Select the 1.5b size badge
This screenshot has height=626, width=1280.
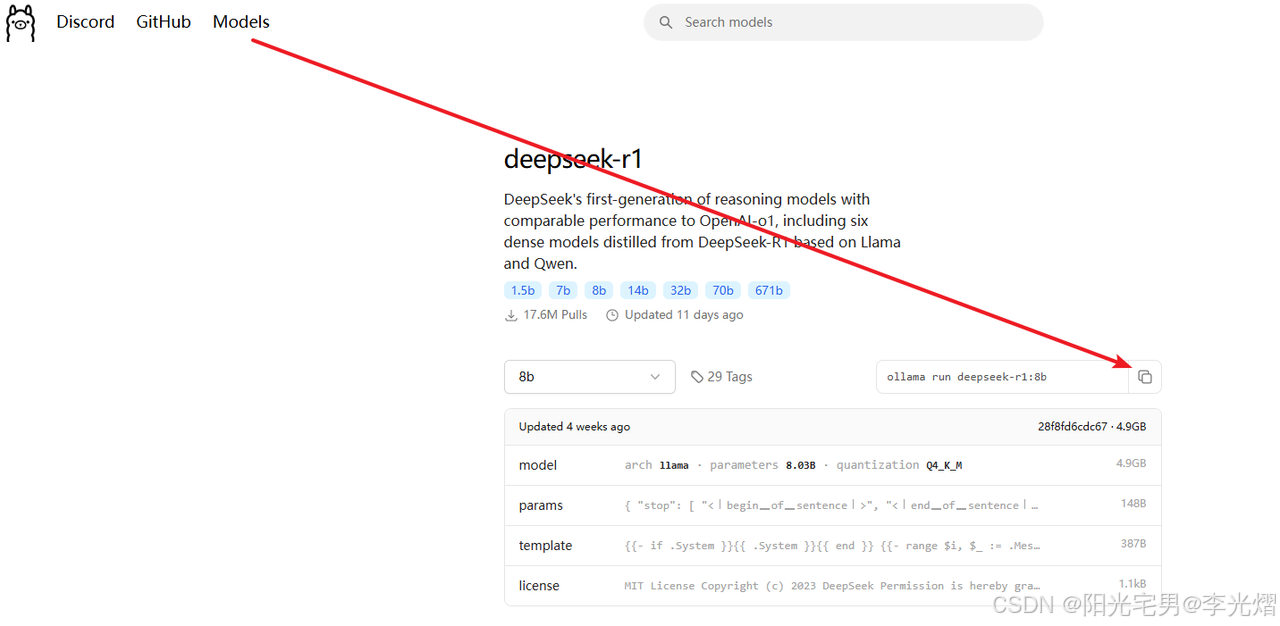click(522, 290)
